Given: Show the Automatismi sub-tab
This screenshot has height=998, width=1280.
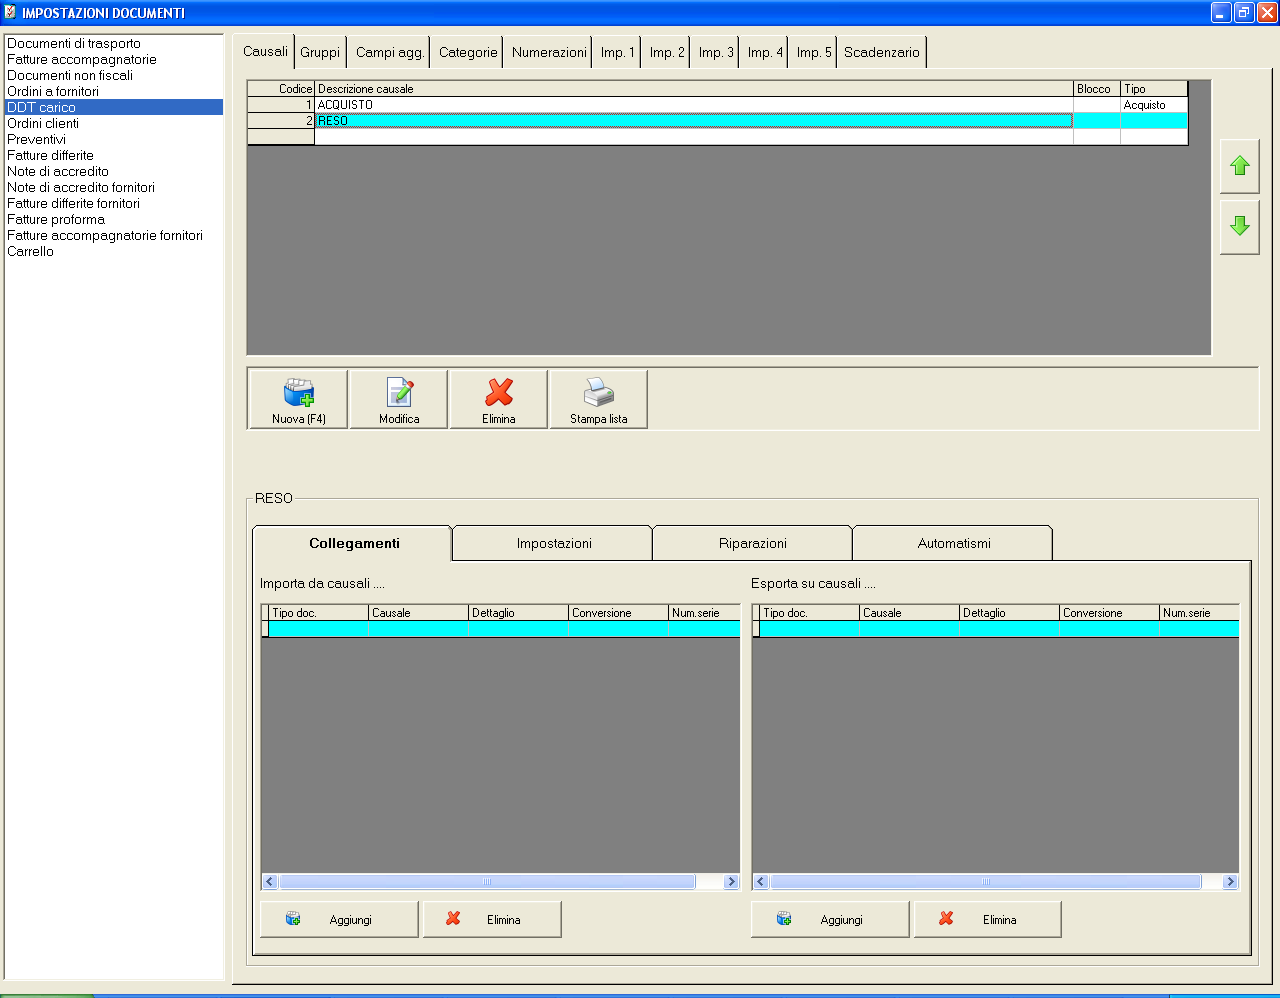Looking at the screenshot, I should (x=954, y=543).
